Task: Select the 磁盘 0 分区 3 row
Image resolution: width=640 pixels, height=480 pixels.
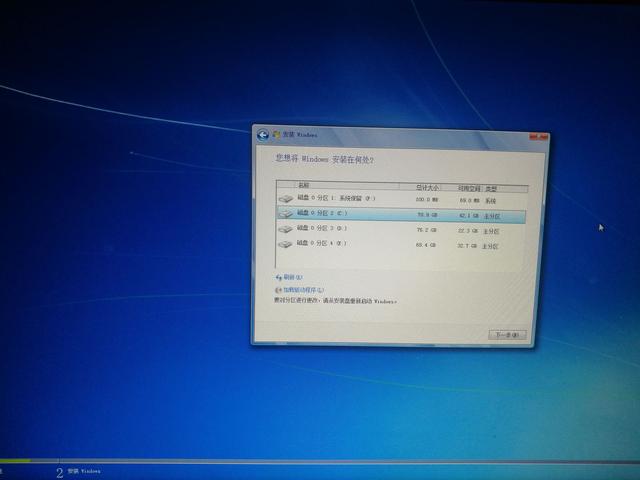Action: (400, 229)
